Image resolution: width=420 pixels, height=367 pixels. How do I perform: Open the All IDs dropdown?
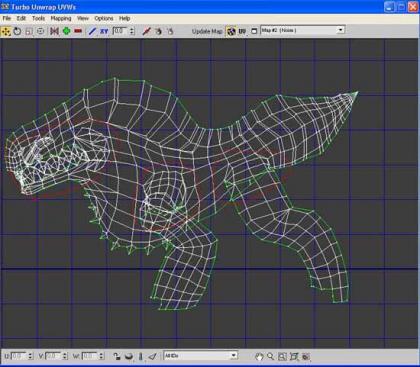point(201,356)
